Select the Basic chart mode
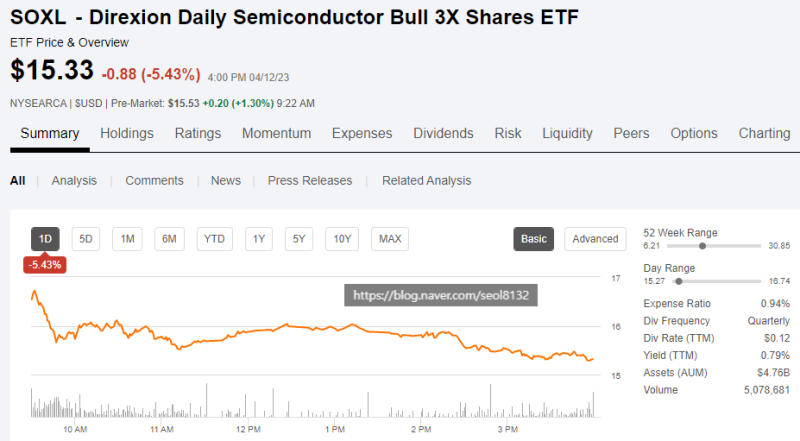Image resolution: width=800 pixels, height=441 pixels. (534, 239)
